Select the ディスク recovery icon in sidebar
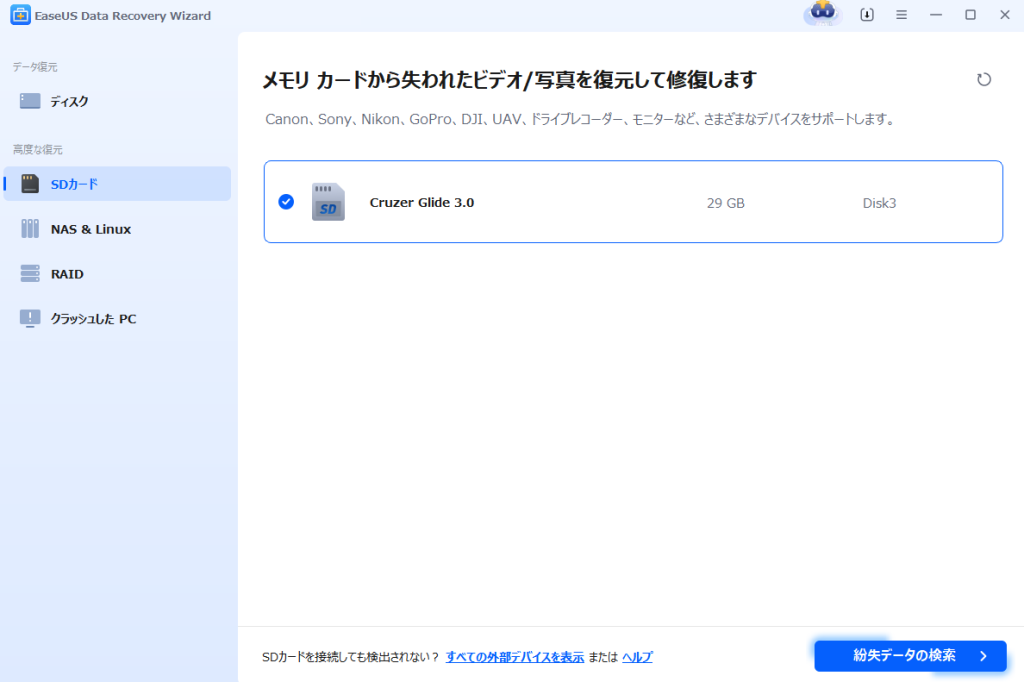This screenshot has width=1024, height=682. coord(30,100)
